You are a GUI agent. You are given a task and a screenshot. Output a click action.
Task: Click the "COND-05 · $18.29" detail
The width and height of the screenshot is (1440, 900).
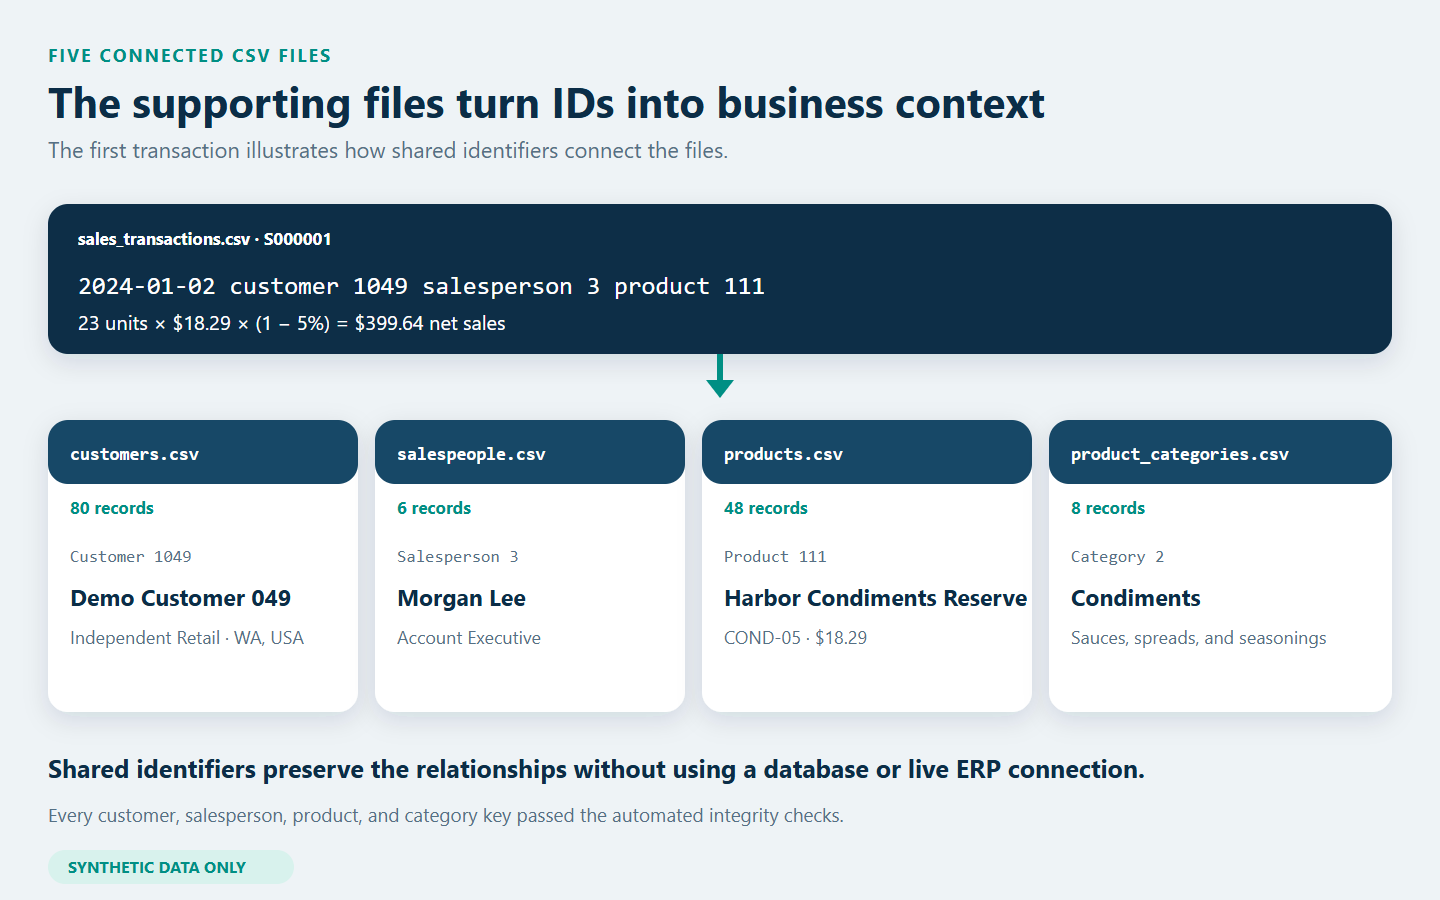click(x=796, y=638)
